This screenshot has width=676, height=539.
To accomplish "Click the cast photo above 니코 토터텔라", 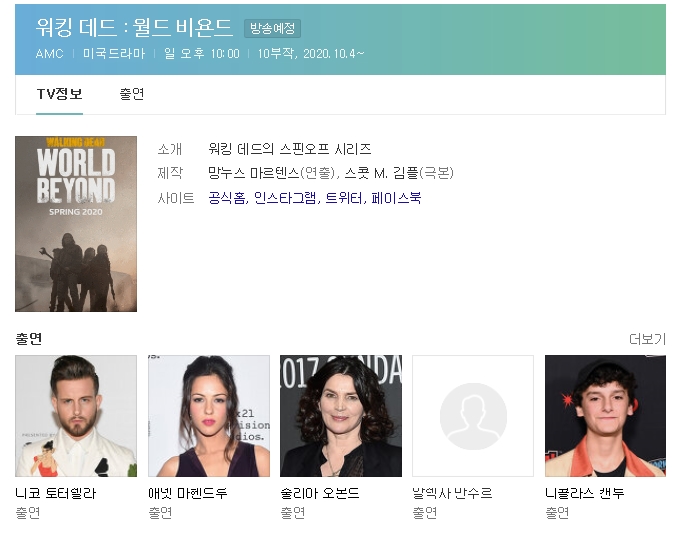I will (76, 415).
